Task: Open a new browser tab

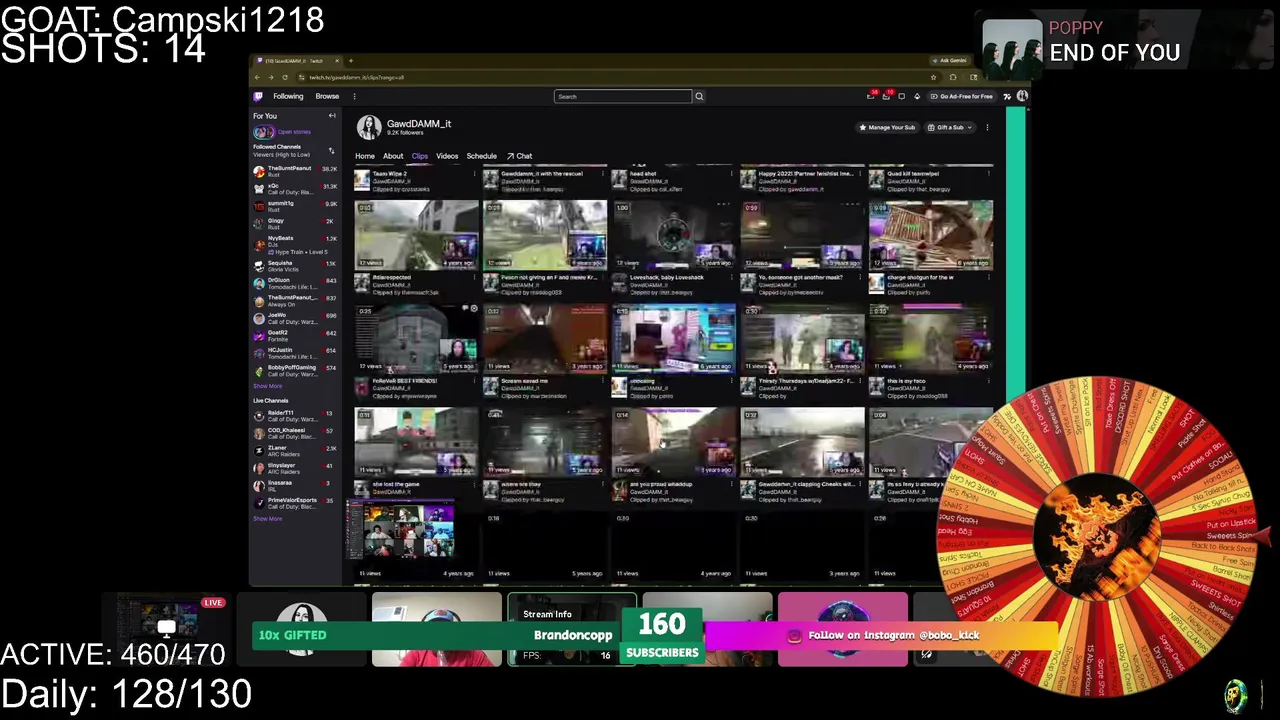Action: 350,61
